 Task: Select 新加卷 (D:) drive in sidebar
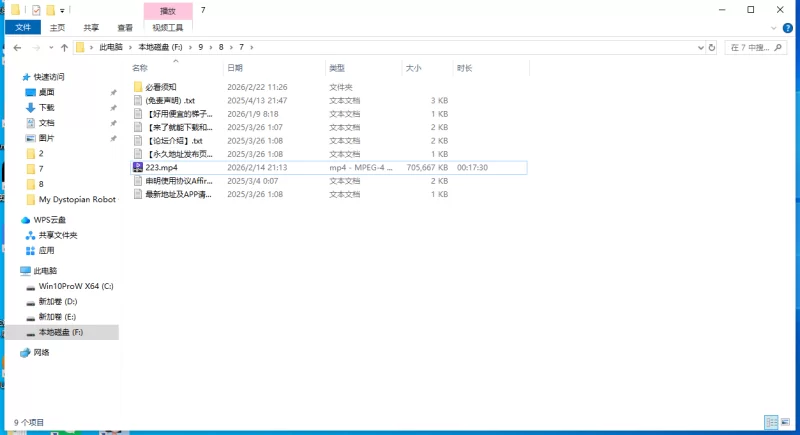58,300
